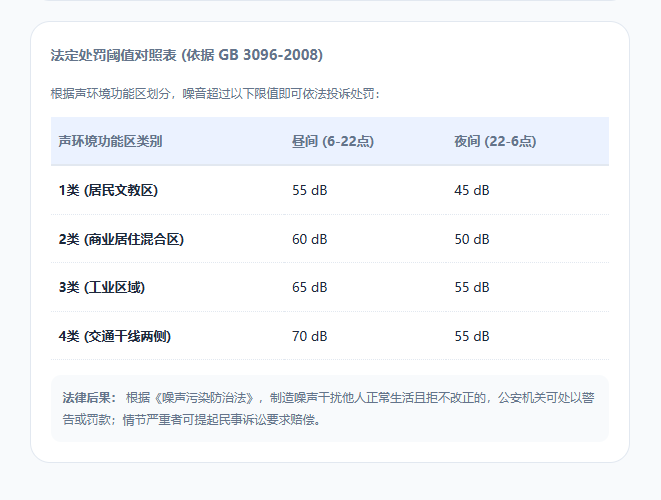Screen dimensions: 661x500
Task: Select the 4类 (交通干线两侧) row label
Action: point(114,336)
